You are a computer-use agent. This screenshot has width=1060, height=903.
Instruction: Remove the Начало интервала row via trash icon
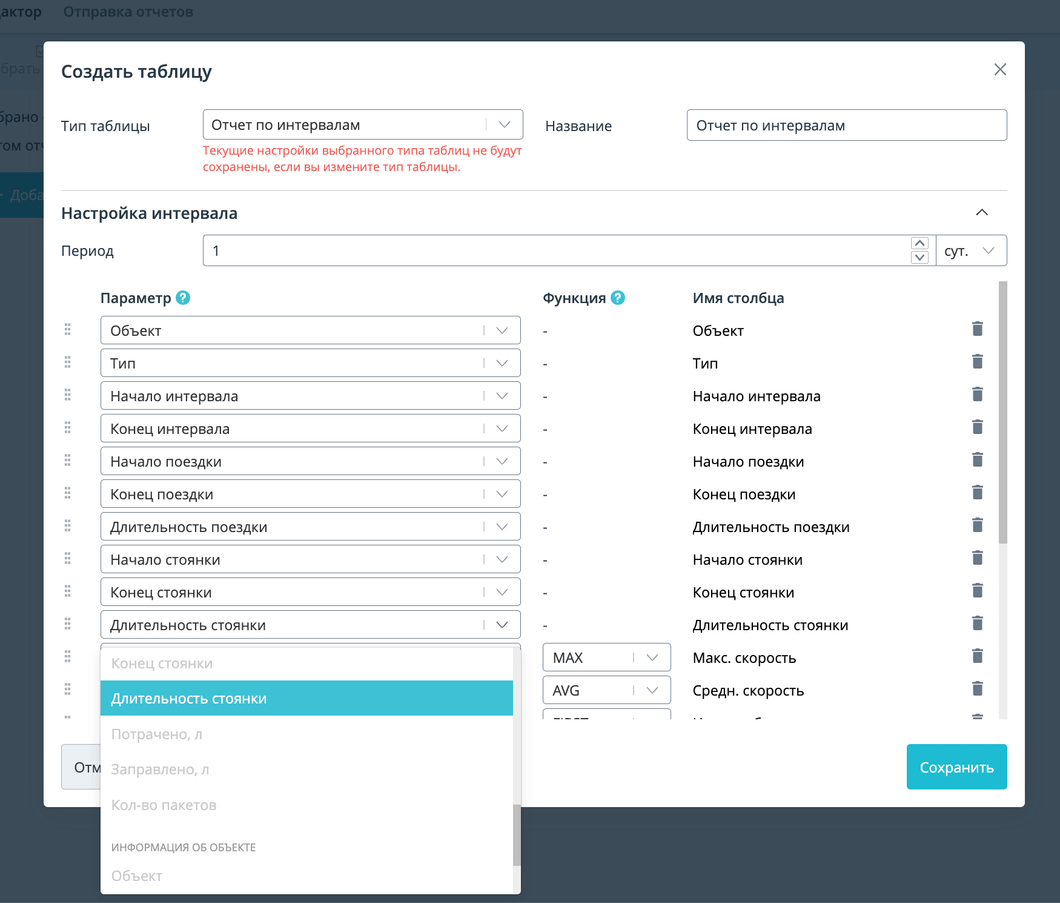[x=977, y=394]
